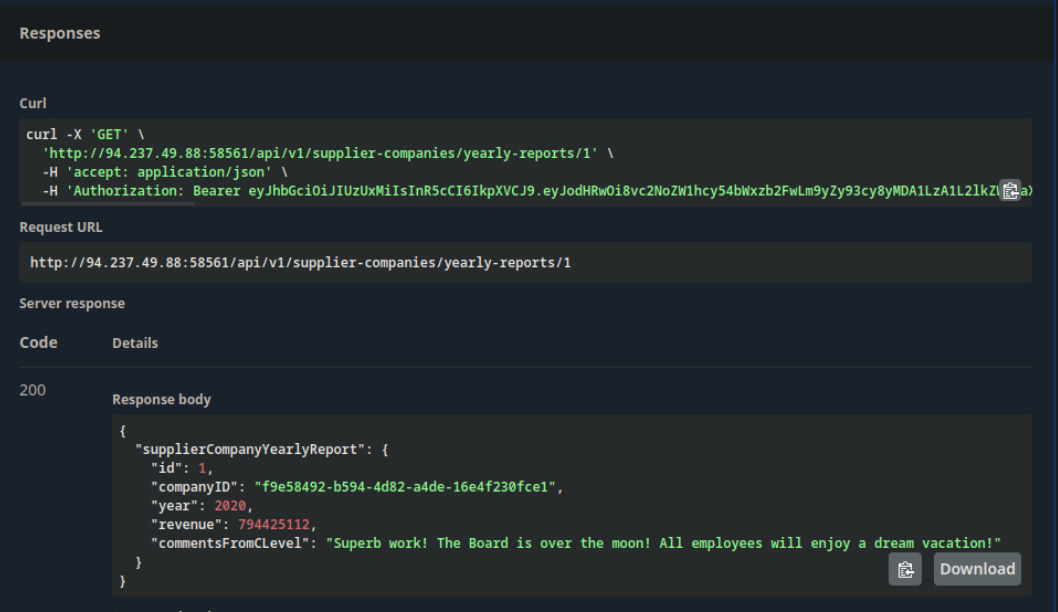Click the 200 status code

[32, 390]
